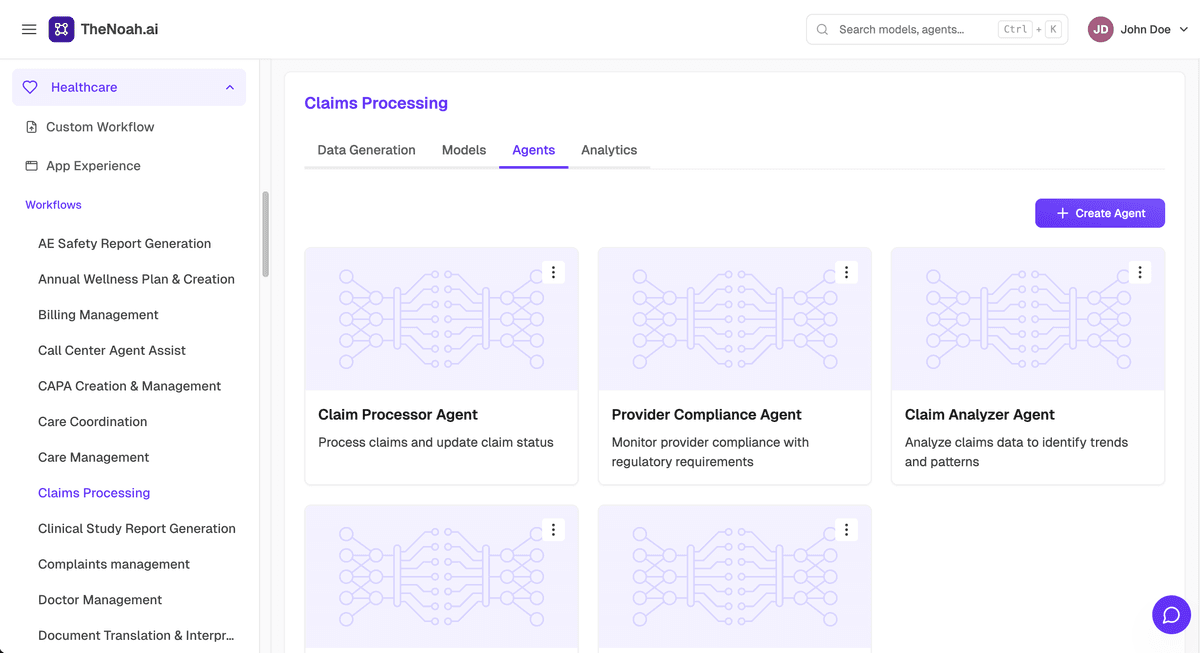Open Claim Analyzer Agent options menu

[1140, 272]
